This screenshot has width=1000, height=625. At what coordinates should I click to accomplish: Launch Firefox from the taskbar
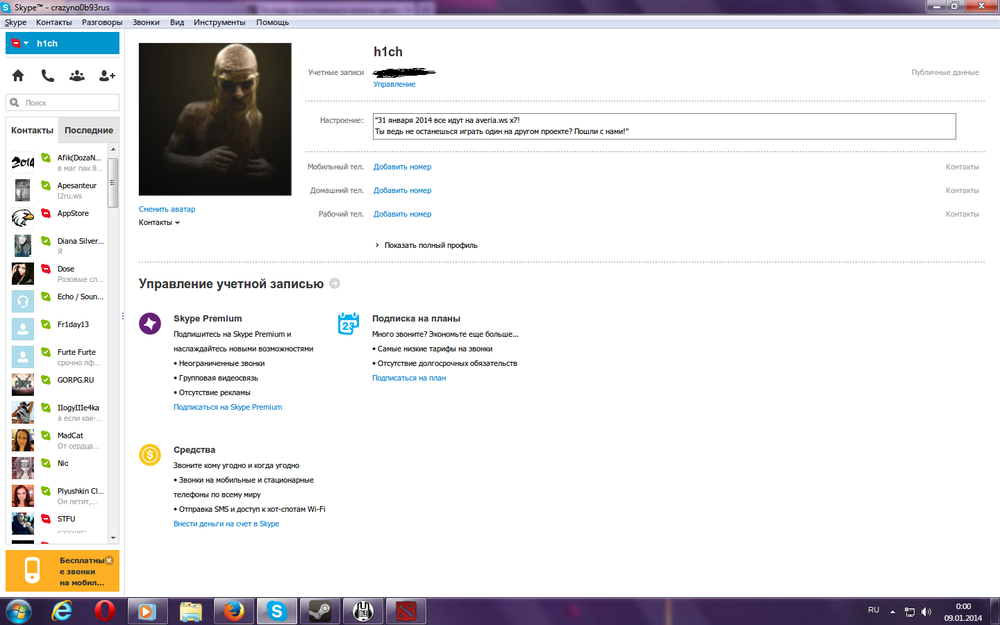point(231,609)
